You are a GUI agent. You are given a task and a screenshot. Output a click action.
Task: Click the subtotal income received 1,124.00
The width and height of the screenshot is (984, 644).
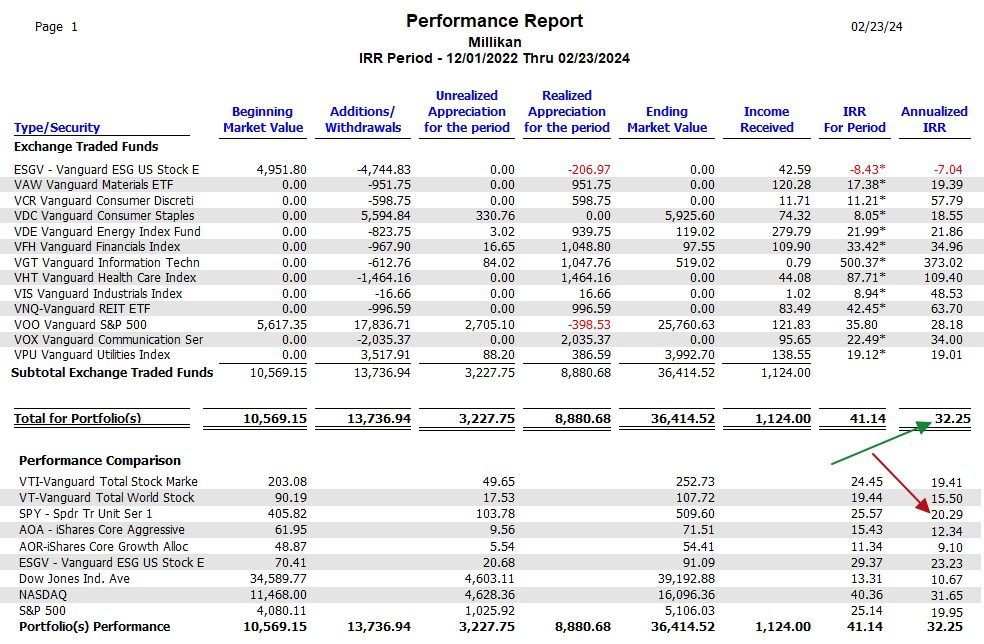click(x=786, y=372)
